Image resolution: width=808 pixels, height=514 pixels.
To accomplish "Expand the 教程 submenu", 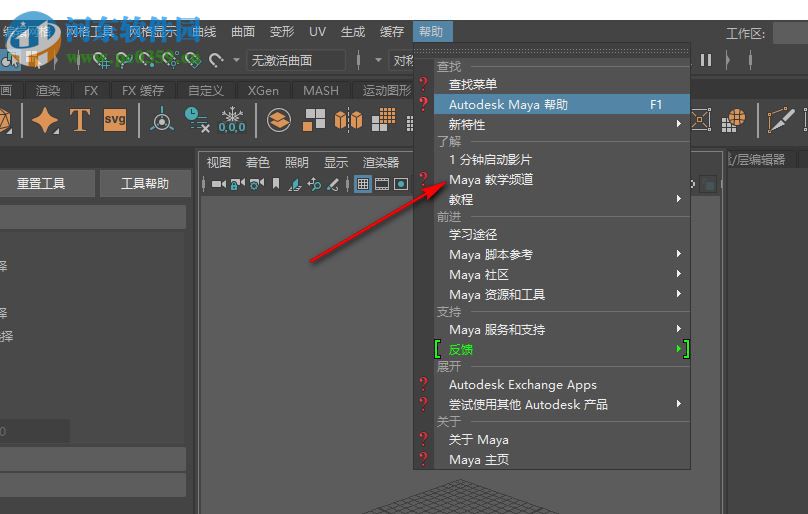I will tap(562, 200).
